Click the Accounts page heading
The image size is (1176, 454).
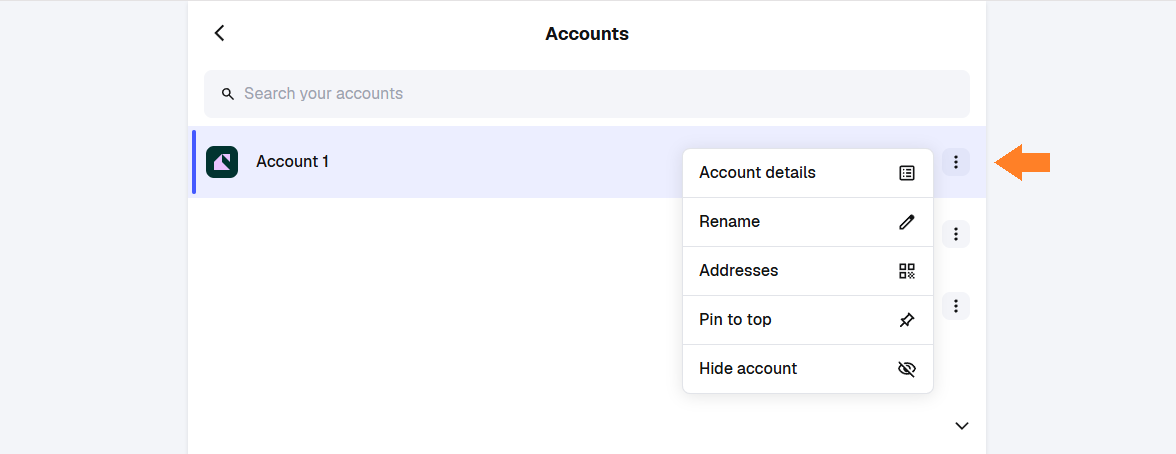tap(587, 34)
